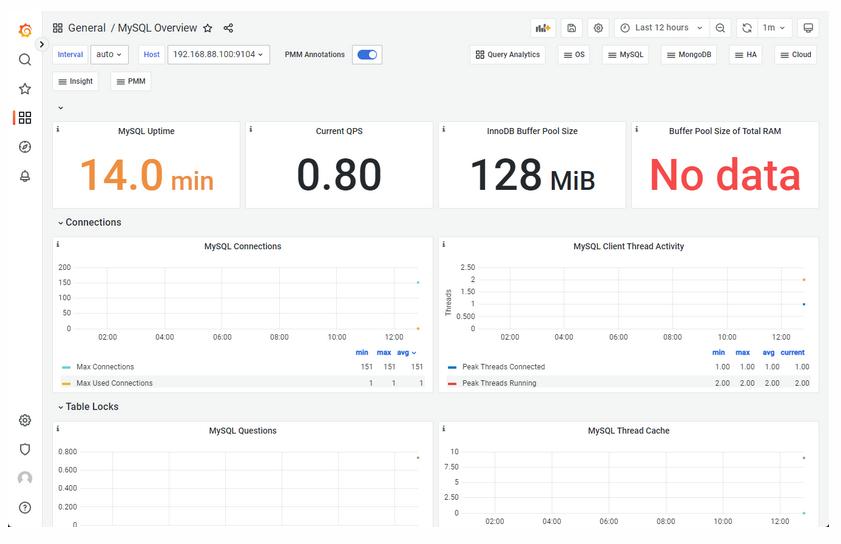Sort Thread Activity legend by current

coord(792,352)
